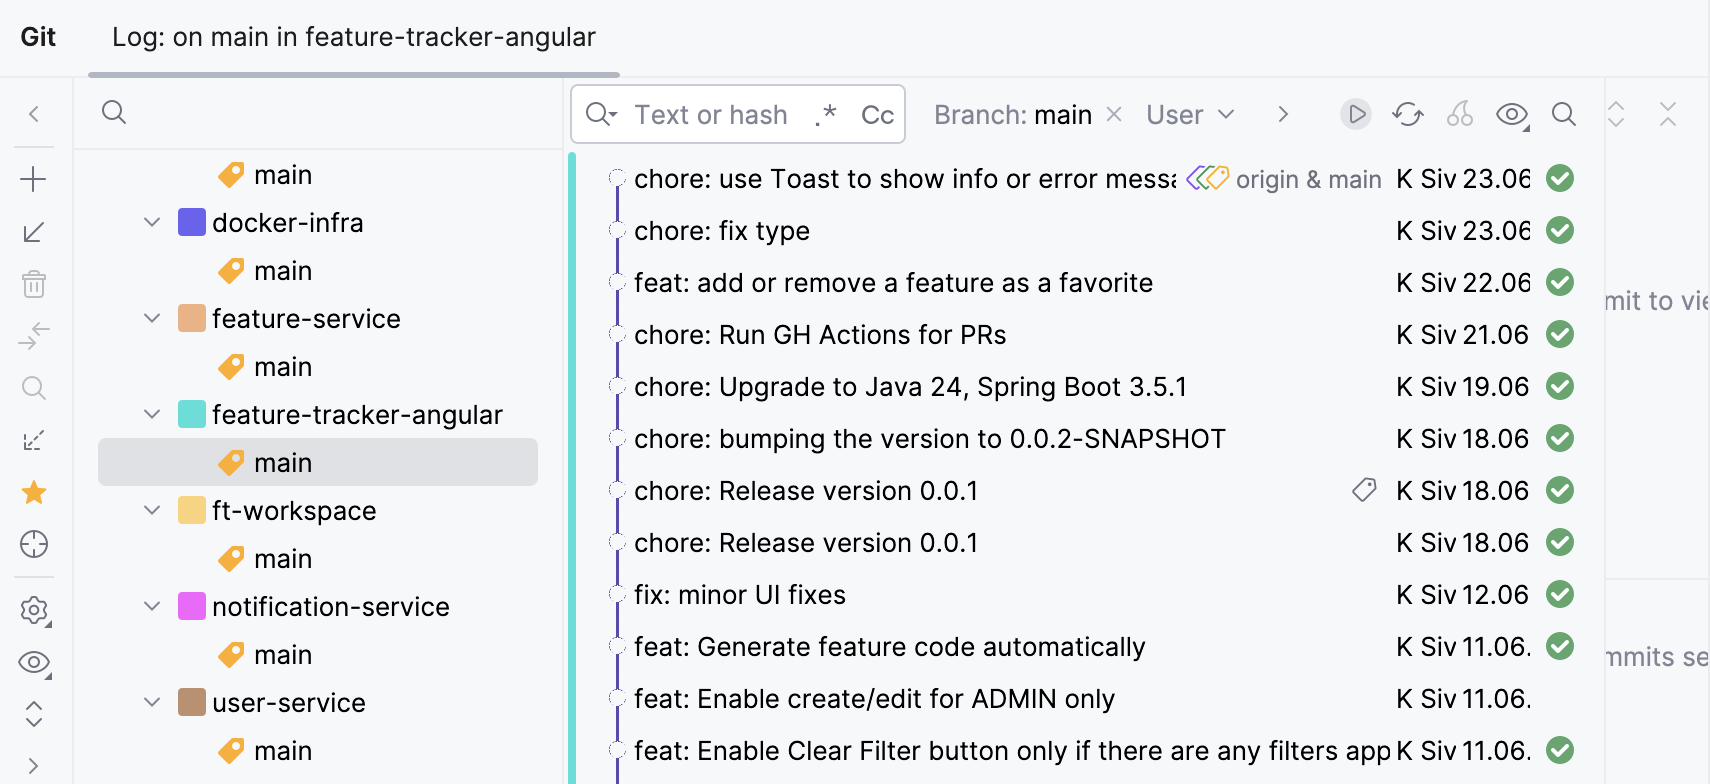Click the feature-service color square

point(191,318)
